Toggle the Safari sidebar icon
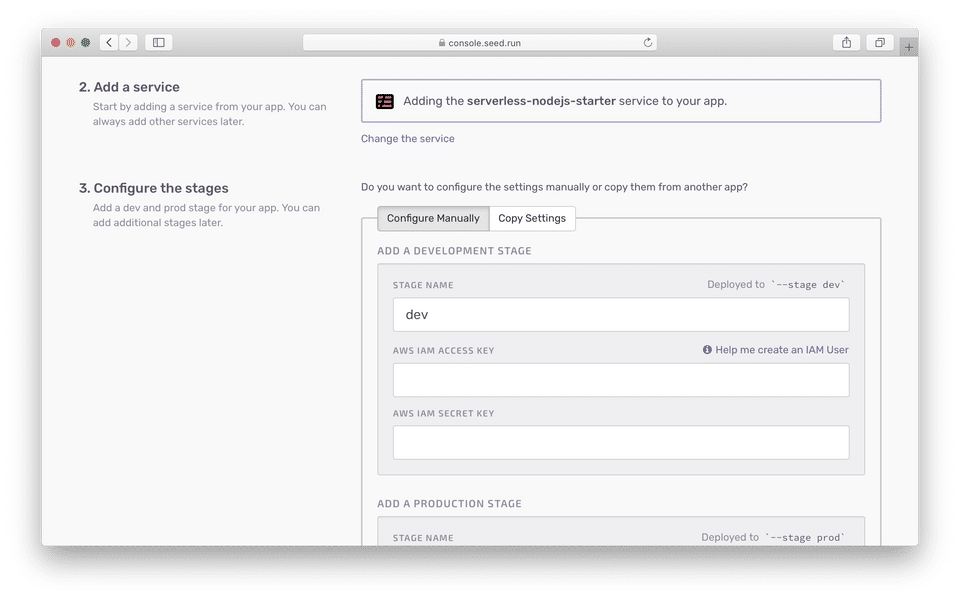This screenshot has height=601, width=960. pos(159,42)
